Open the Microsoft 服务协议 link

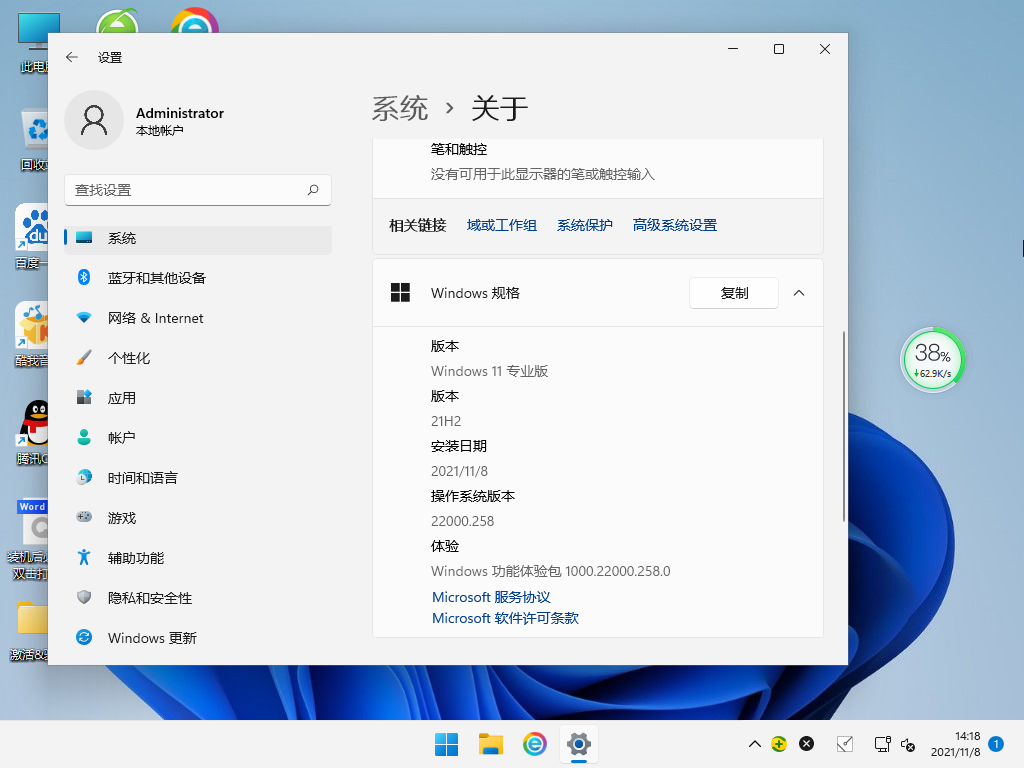pos(490,597)
